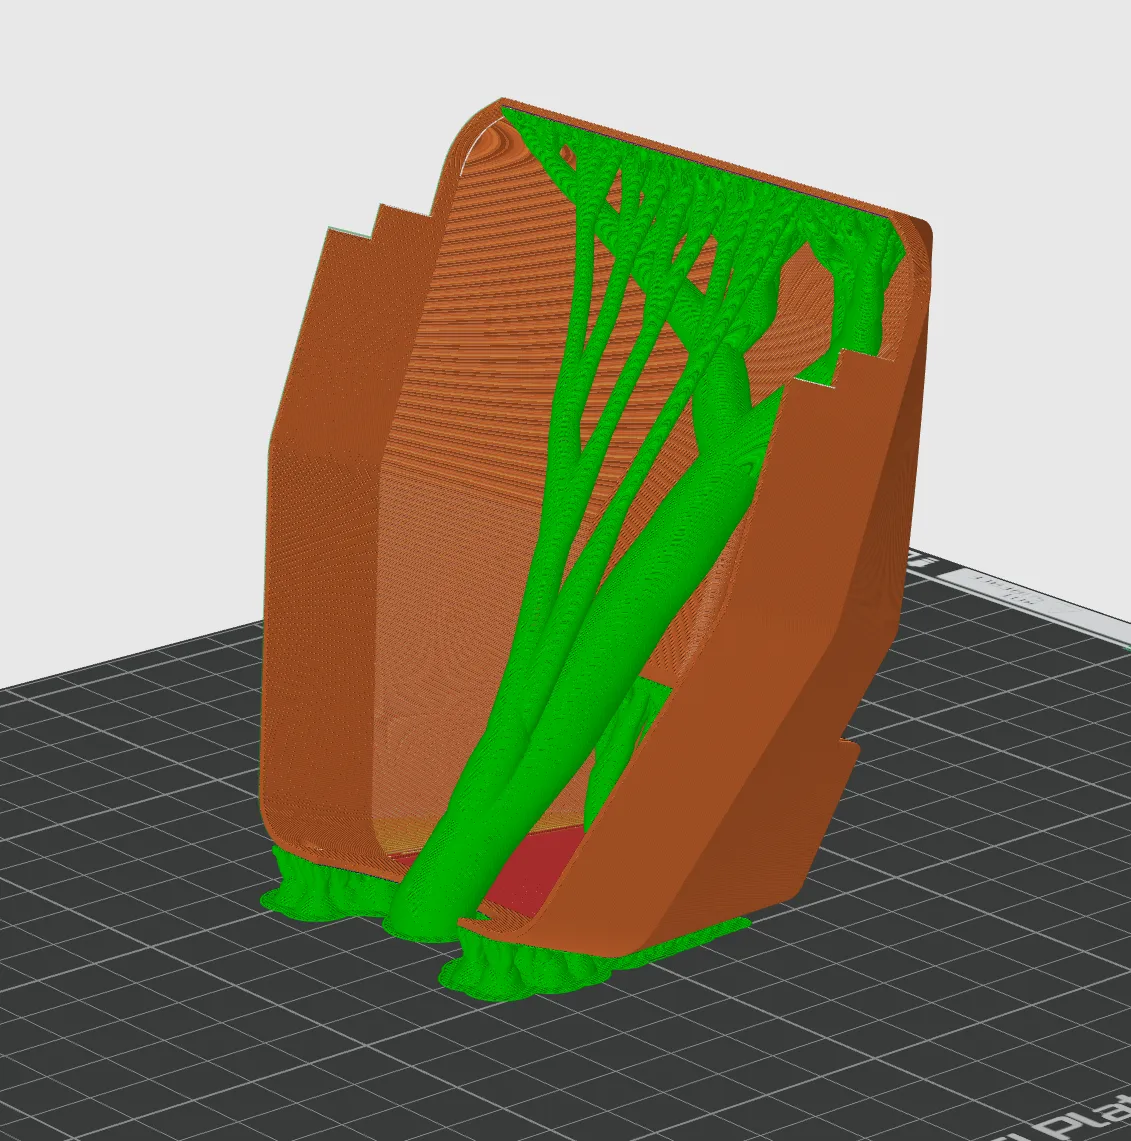
Task: Click the thin leftmost support branch
Action: (x=580, y=327)
